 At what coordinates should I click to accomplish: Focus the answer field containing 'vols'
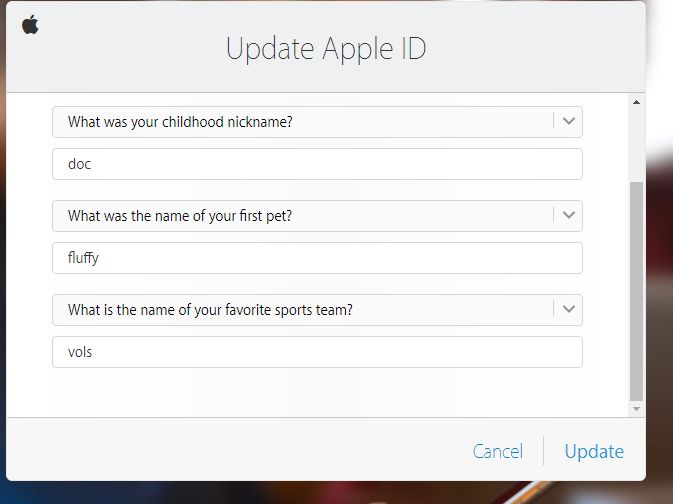[x=317, y=352]
